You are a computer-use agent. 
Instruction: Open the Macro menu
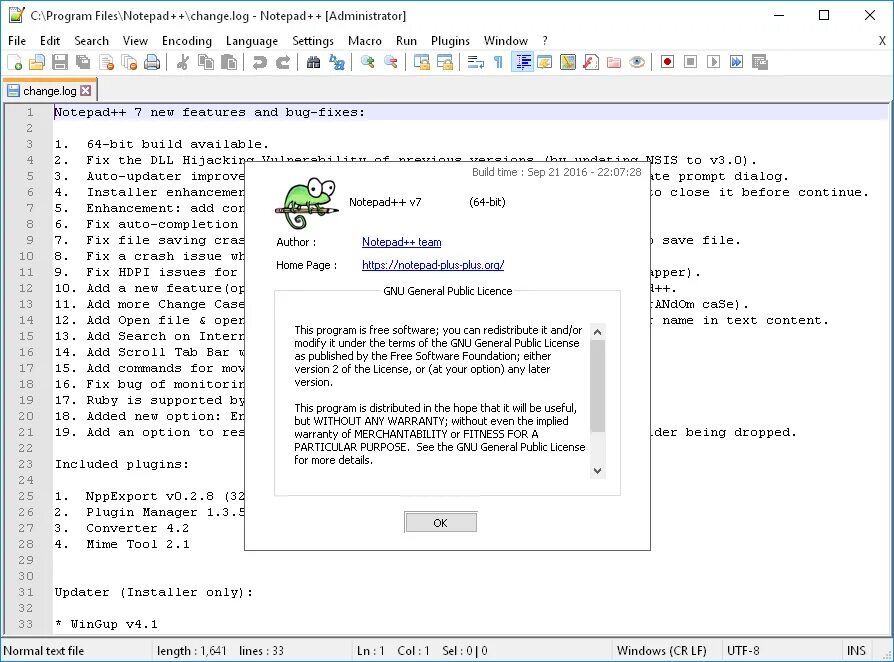(364, 40)
